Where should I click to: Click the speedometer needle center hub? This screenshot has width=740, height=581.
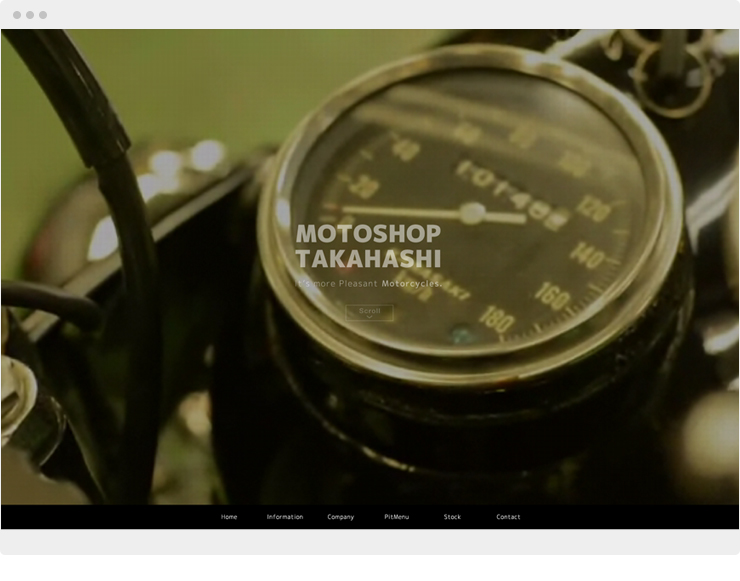tap(472, 213)
